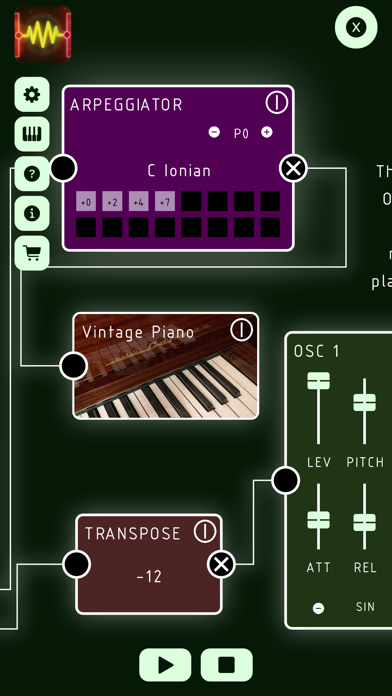The width and height of the screenshot is (392, 696).
Task: Select the P0 pattern label
Action: (241, 134)
